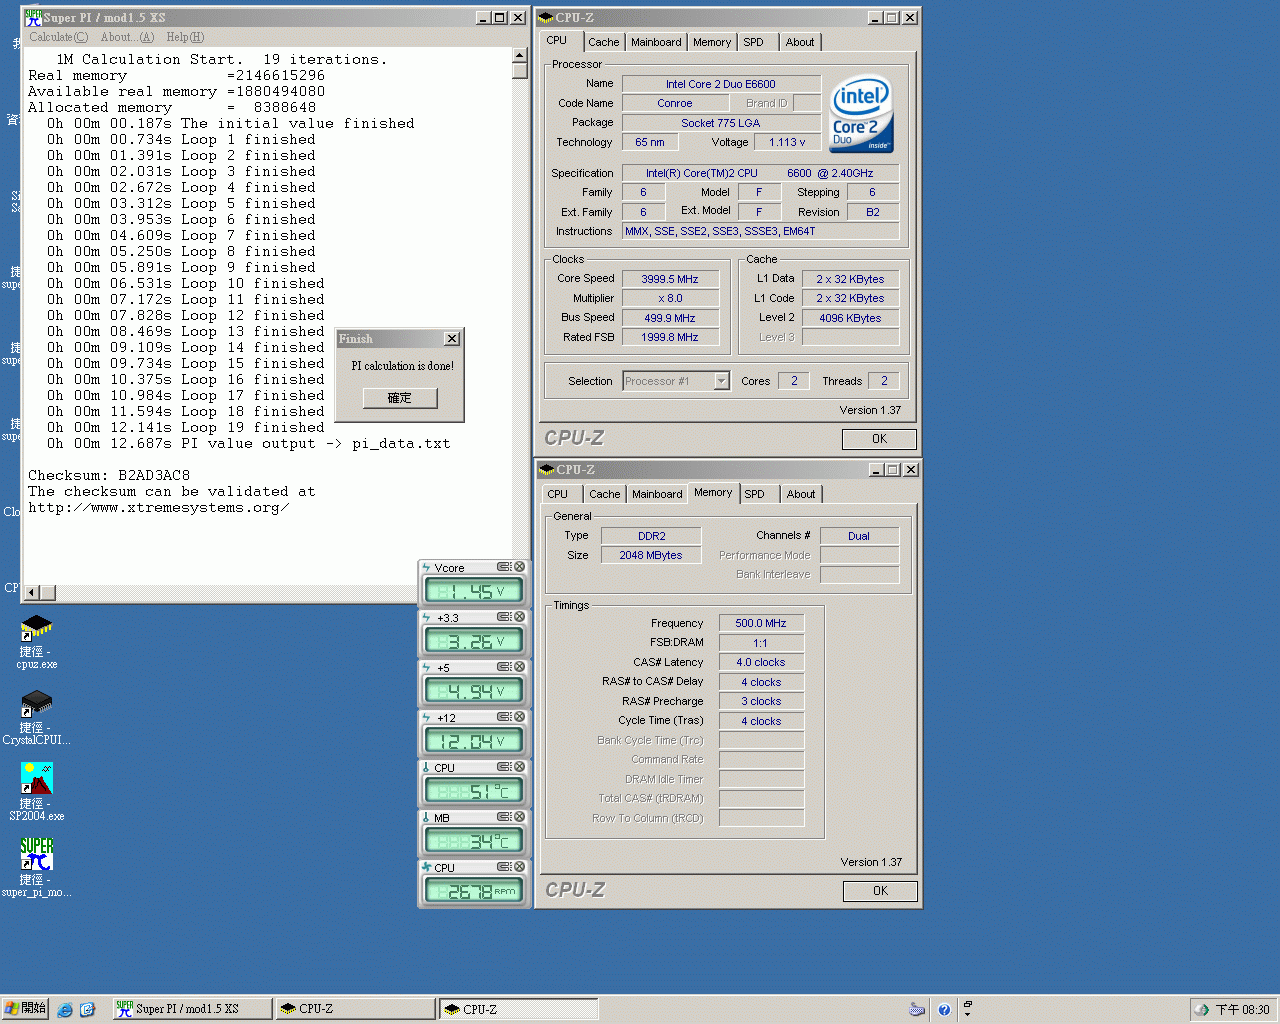
Task: Click the memory Size 2048 MBytes value
Action: [651, 555]
